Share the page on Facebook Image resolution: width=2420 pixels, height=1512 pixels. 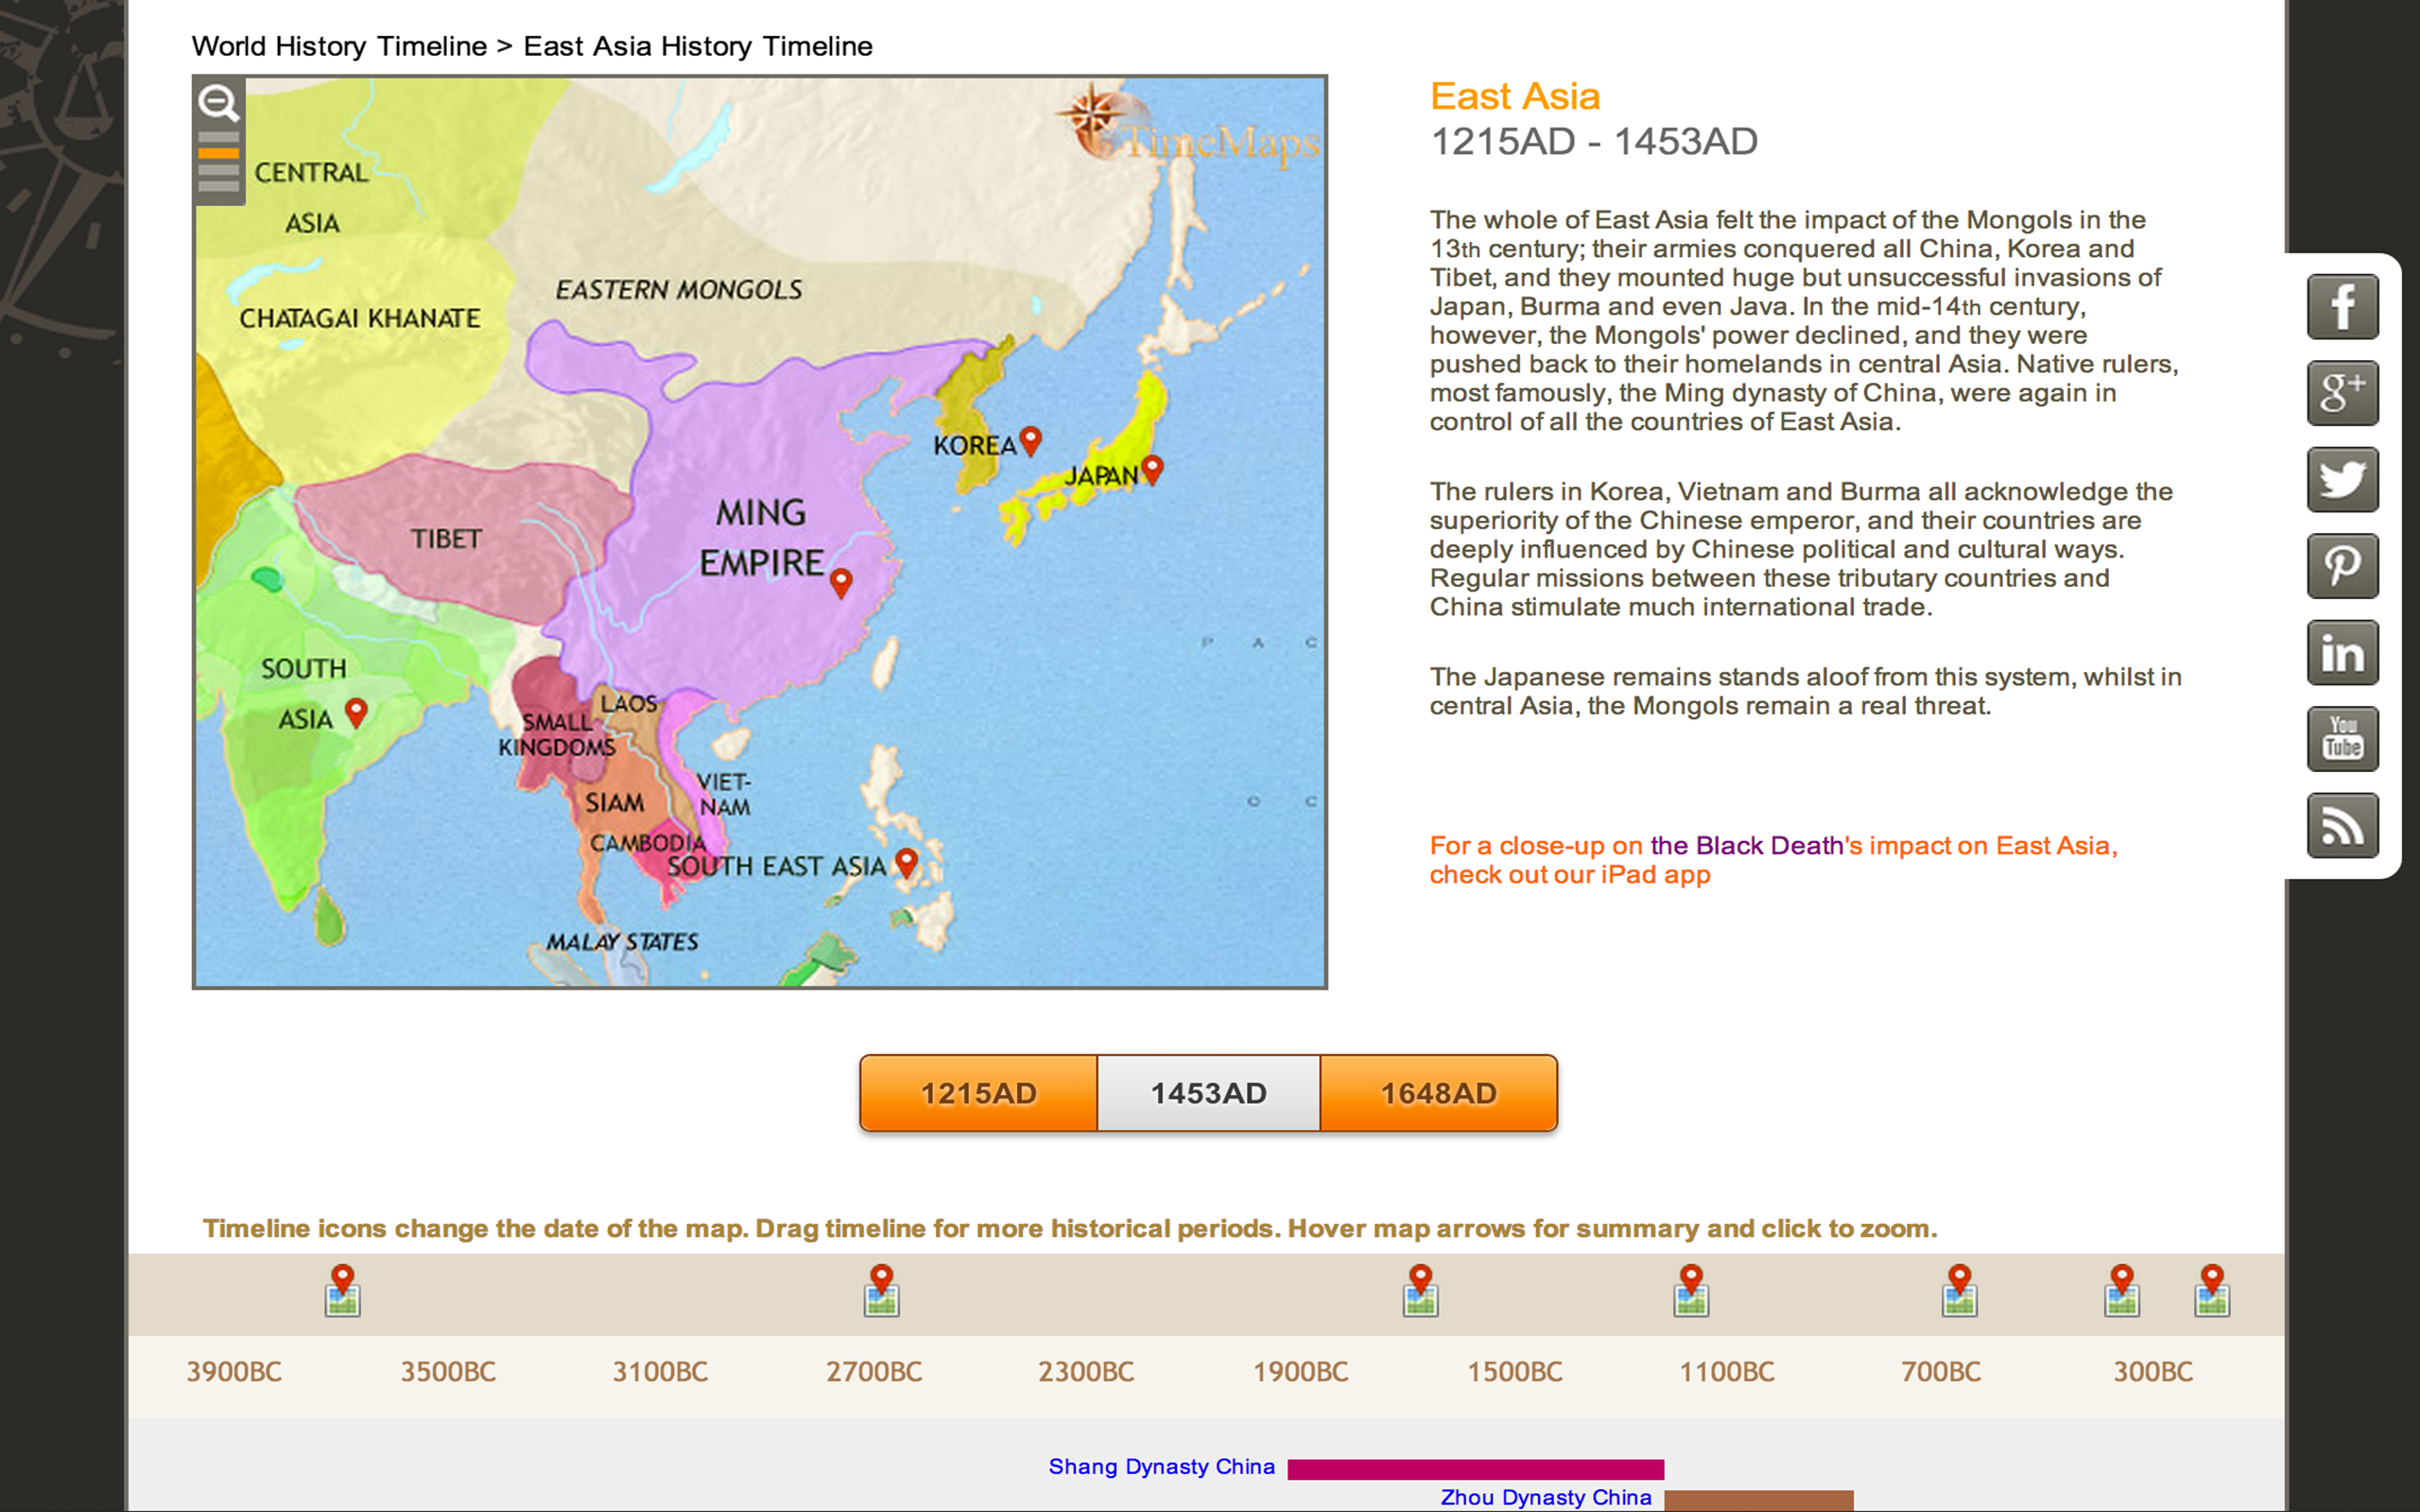pyautogui.click(x=2342, y=305)
